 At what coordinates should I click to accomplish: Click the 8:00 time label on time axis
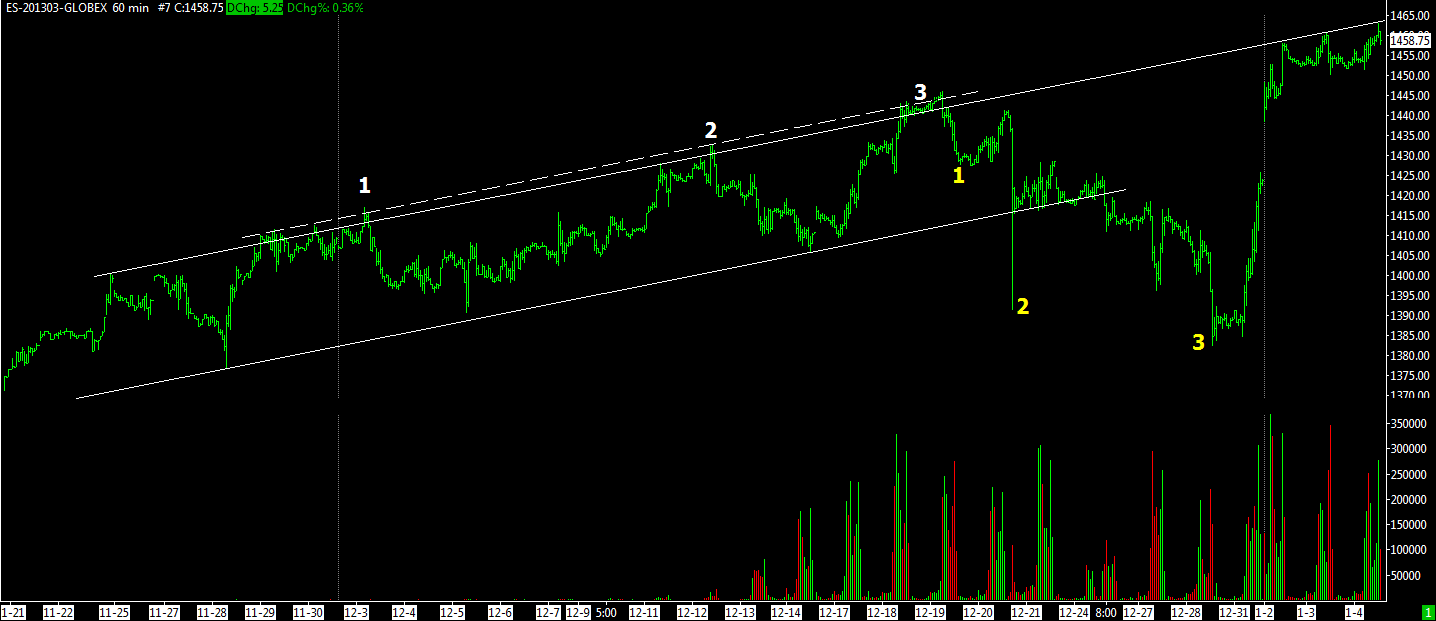pos(1105,611)
